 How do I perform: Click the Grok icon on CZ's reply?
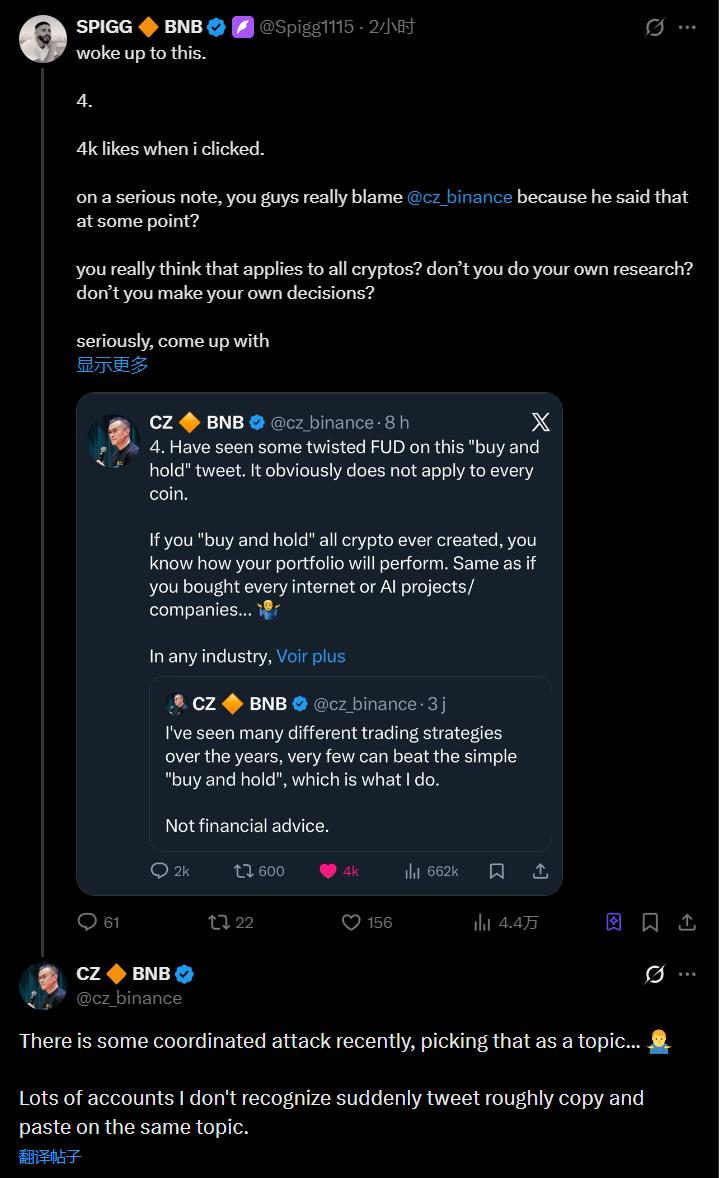[x=655, y=974]
